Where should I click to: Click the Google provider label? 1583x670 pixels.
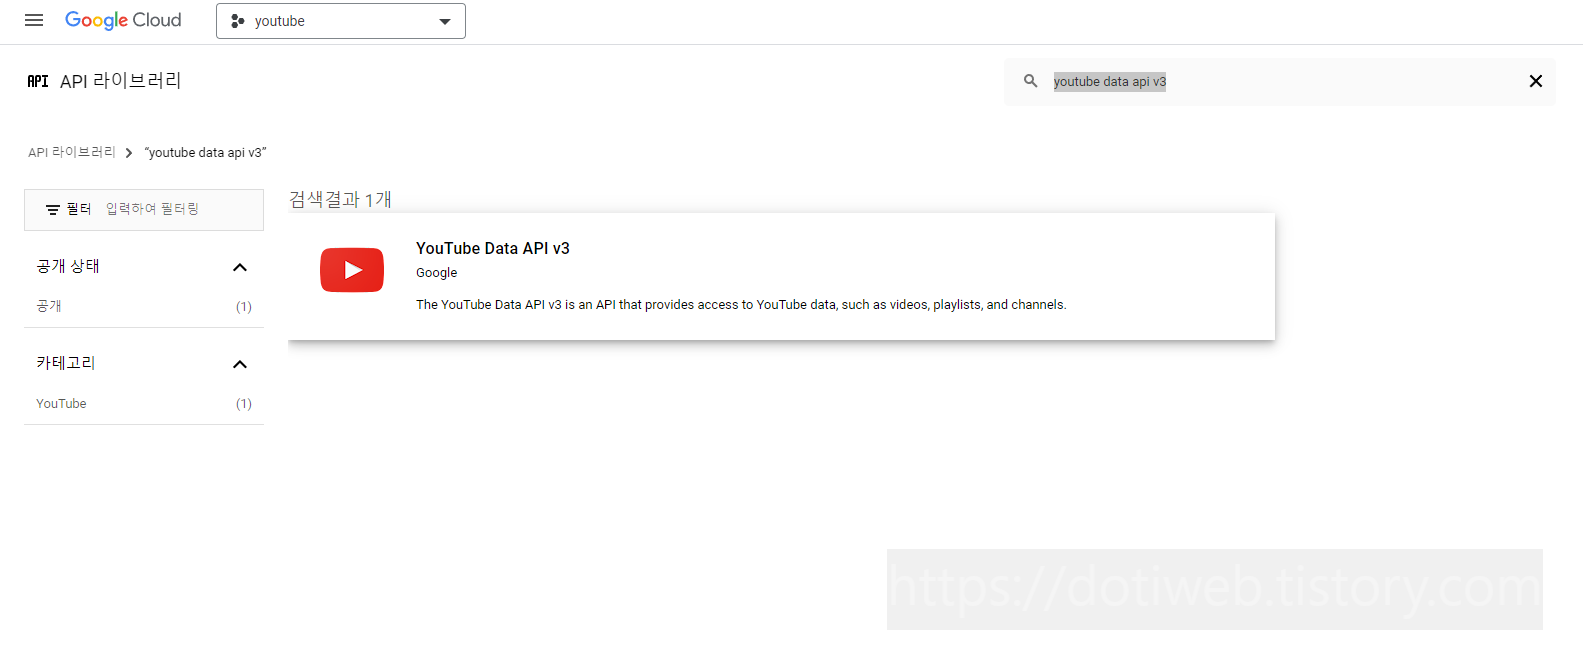pyautogui.click(x=436, y=273)
